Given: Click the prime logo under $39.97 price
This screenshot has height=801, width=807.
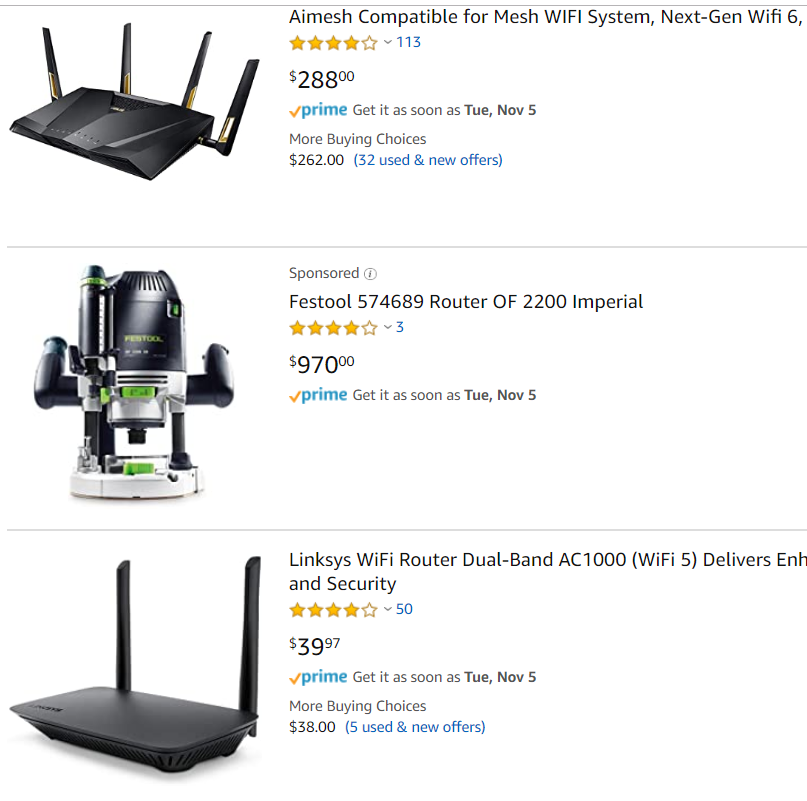Looking at the screenshot, I should [x=318, y=677].
